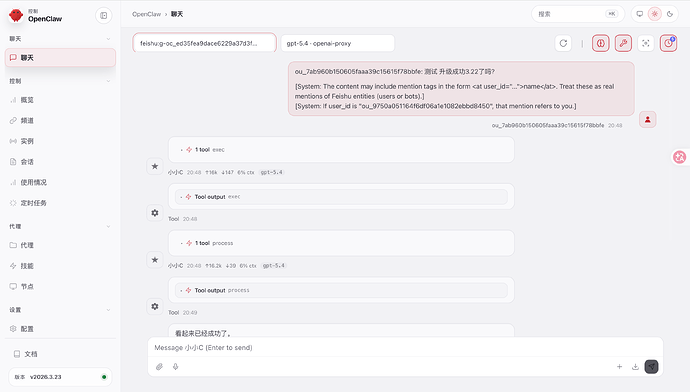The image size is (690, 392).
Task: Collapse the sidebar with the panel icon
Action: pos(103,15)
